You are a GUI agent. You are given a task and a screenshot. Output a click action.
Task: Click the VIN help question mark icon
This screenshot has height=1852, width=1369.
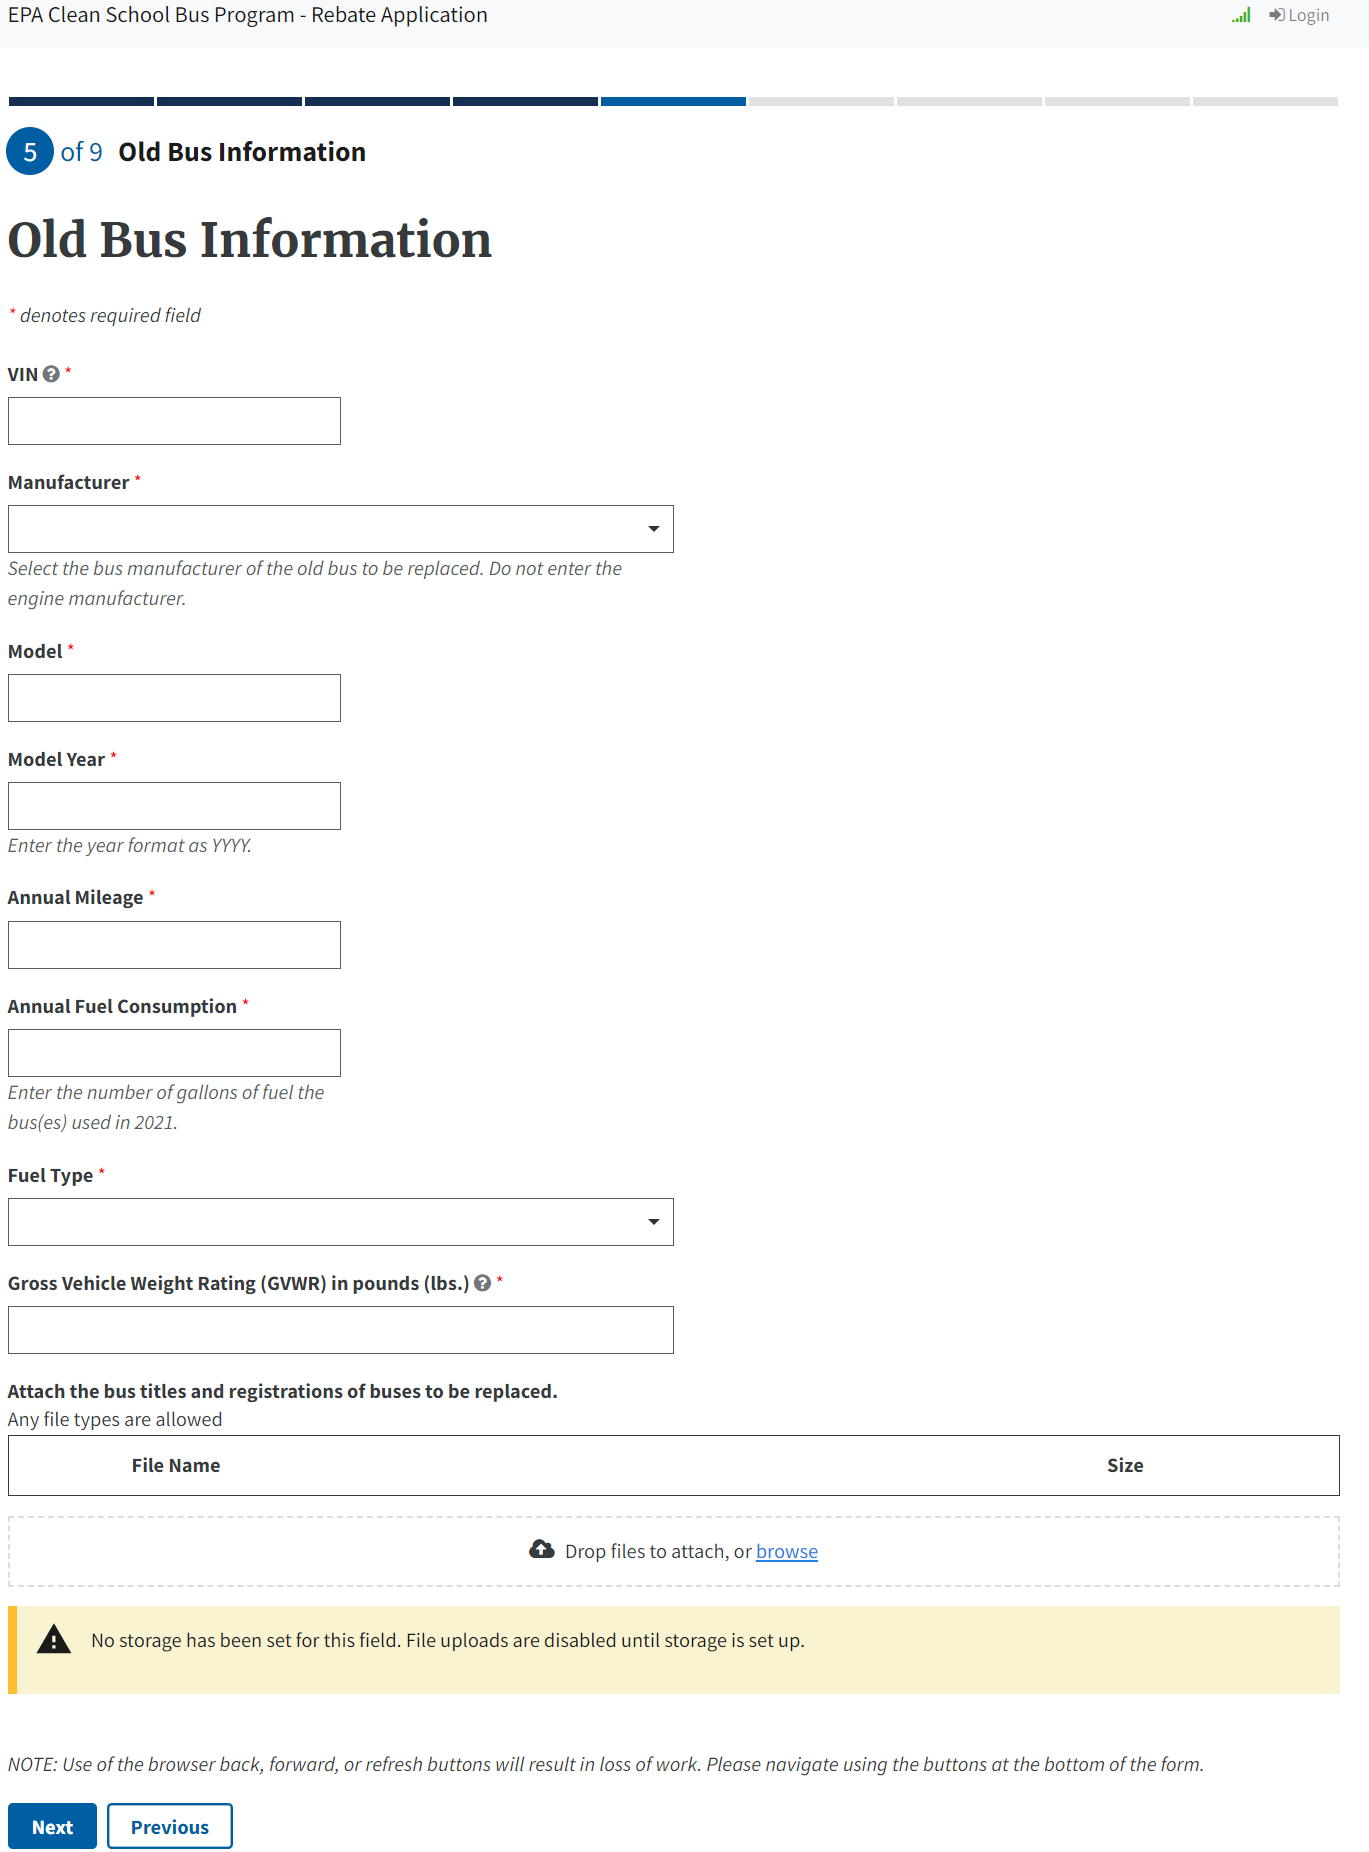[x=51, y=374]
